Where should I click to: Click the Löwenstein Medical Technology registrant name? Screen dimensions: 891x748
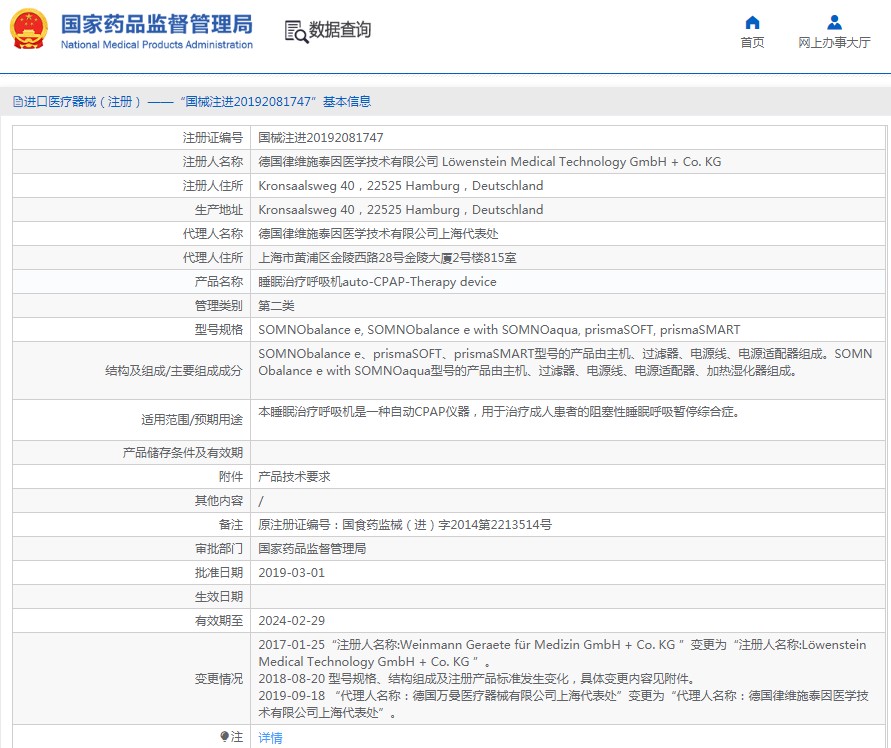point(489,162)
